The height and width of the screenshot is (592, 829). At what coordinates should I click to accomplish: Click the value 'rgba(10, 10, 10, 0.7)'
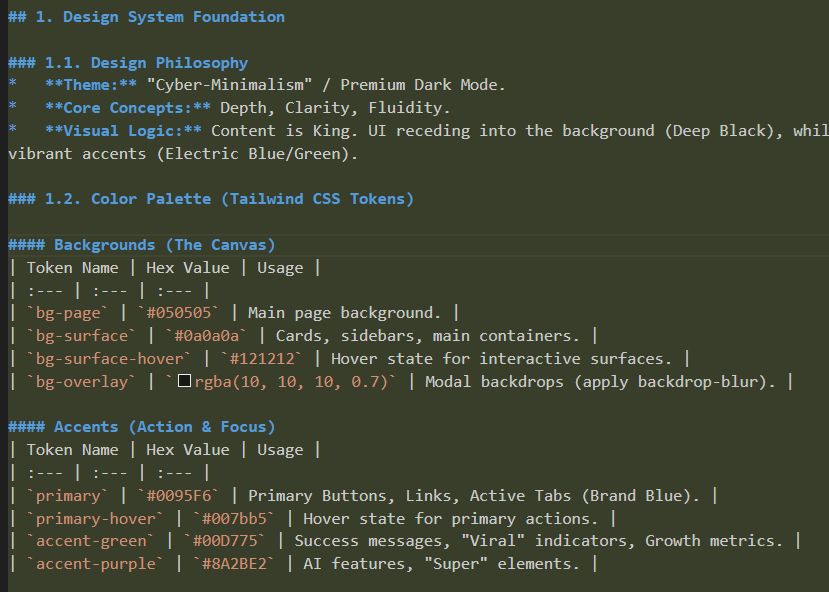click(x=291, y=382)
